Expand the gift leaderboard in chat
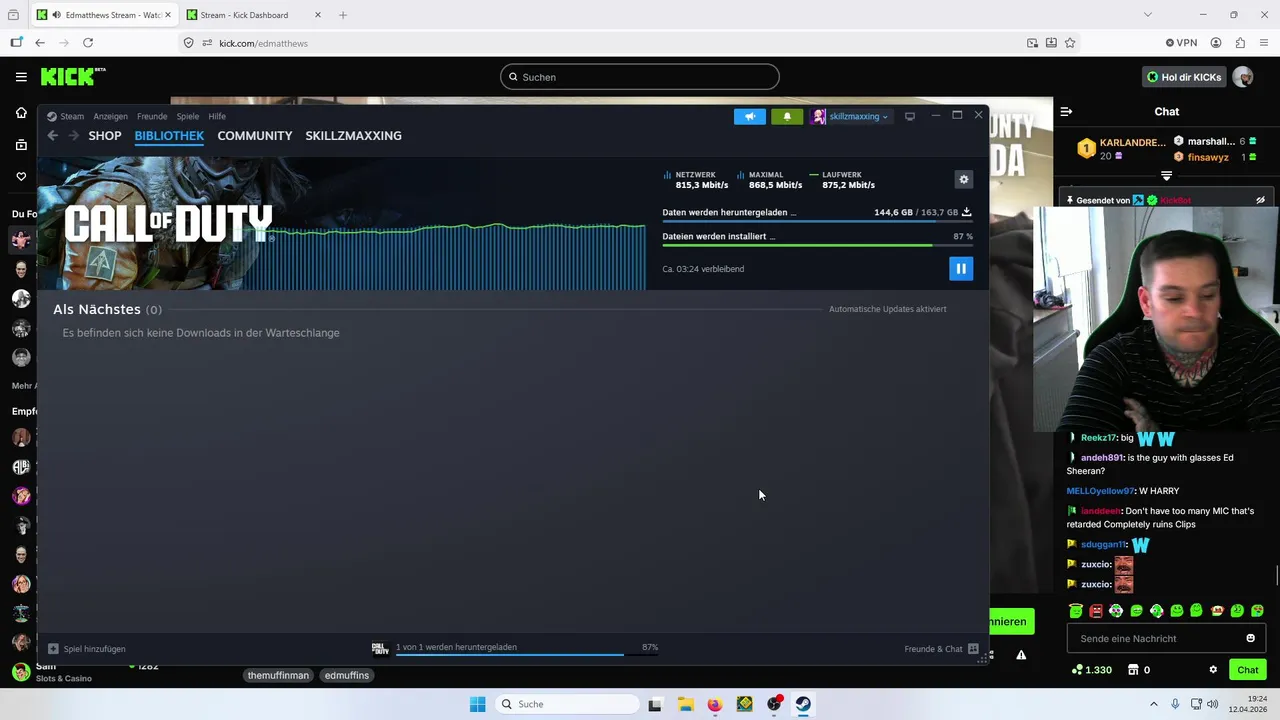The height and width of the screenshot is (720, 1280). 1166,176
